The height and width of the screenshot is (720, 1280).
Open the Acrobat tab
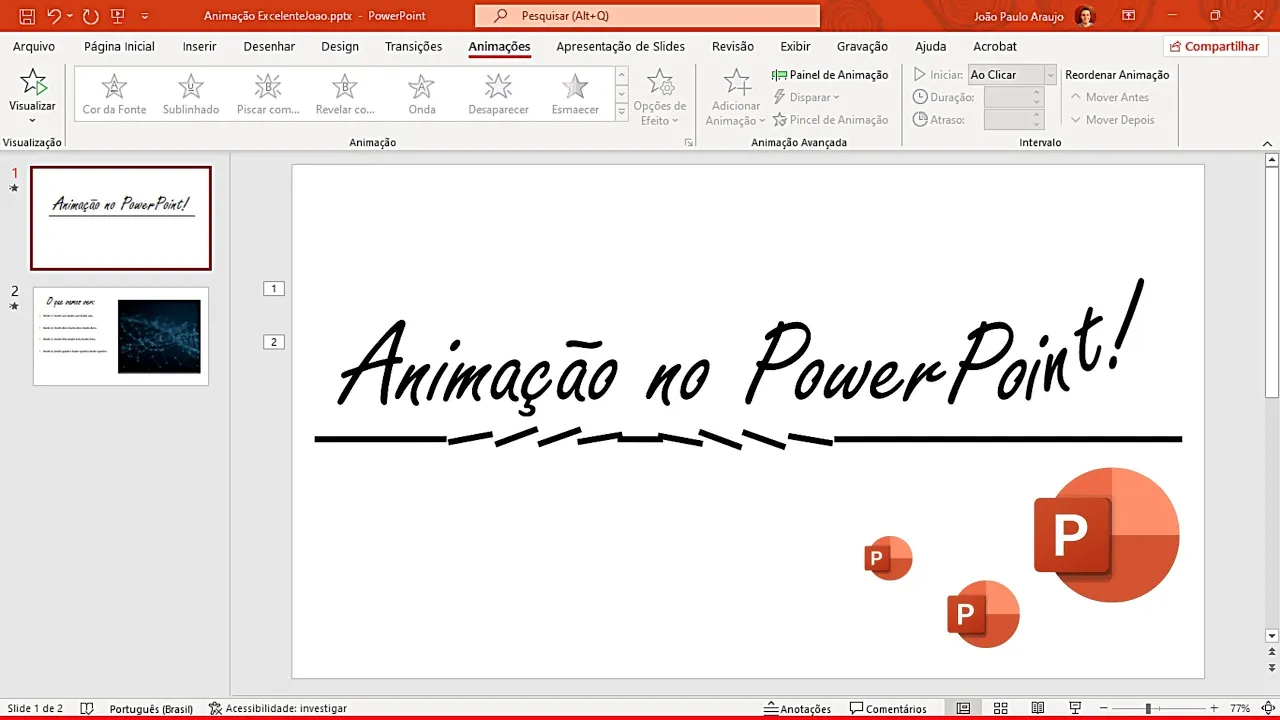coord(995,46)
